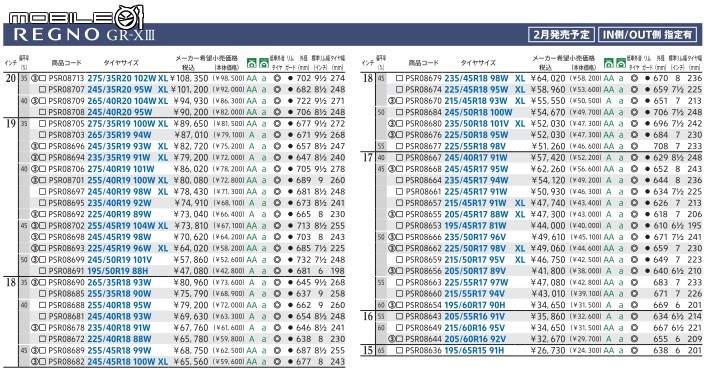Tick the checkbox beside PSR08690
The height and width of the screenshot is (370, 704).
[x=43, y=282]
